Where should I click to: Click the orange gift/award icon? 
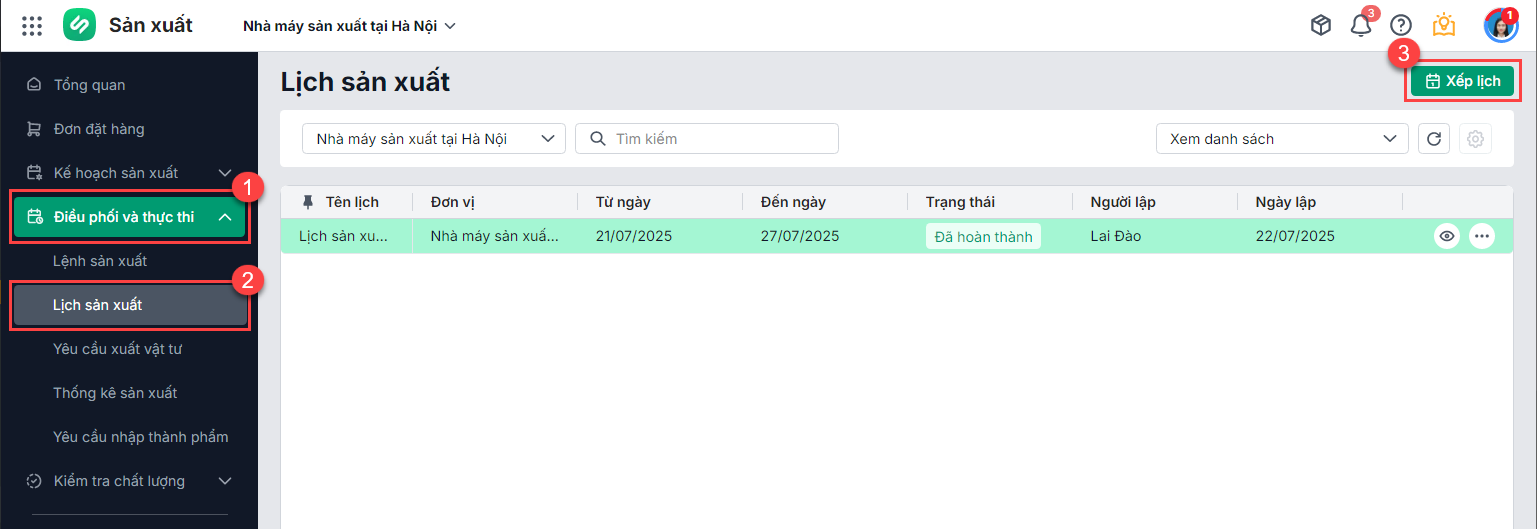pyautogui.click(x=1443, y=25)
